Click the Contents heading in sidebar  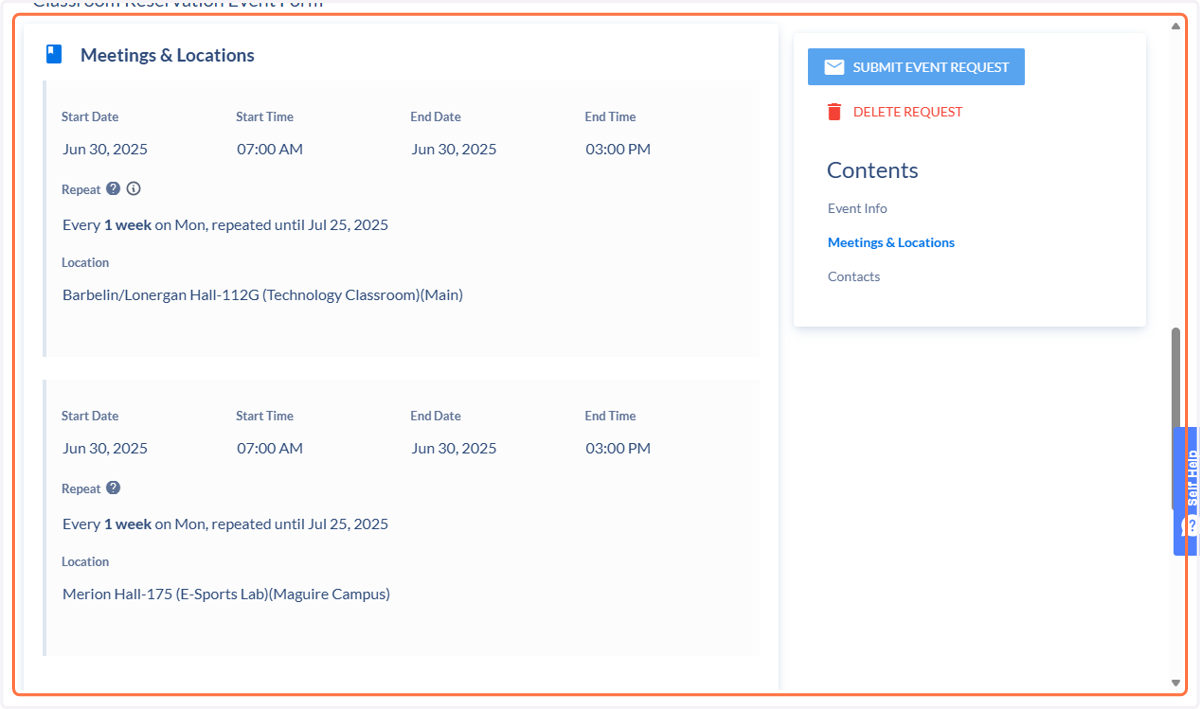pyautogui.click(x=872, y=170)
